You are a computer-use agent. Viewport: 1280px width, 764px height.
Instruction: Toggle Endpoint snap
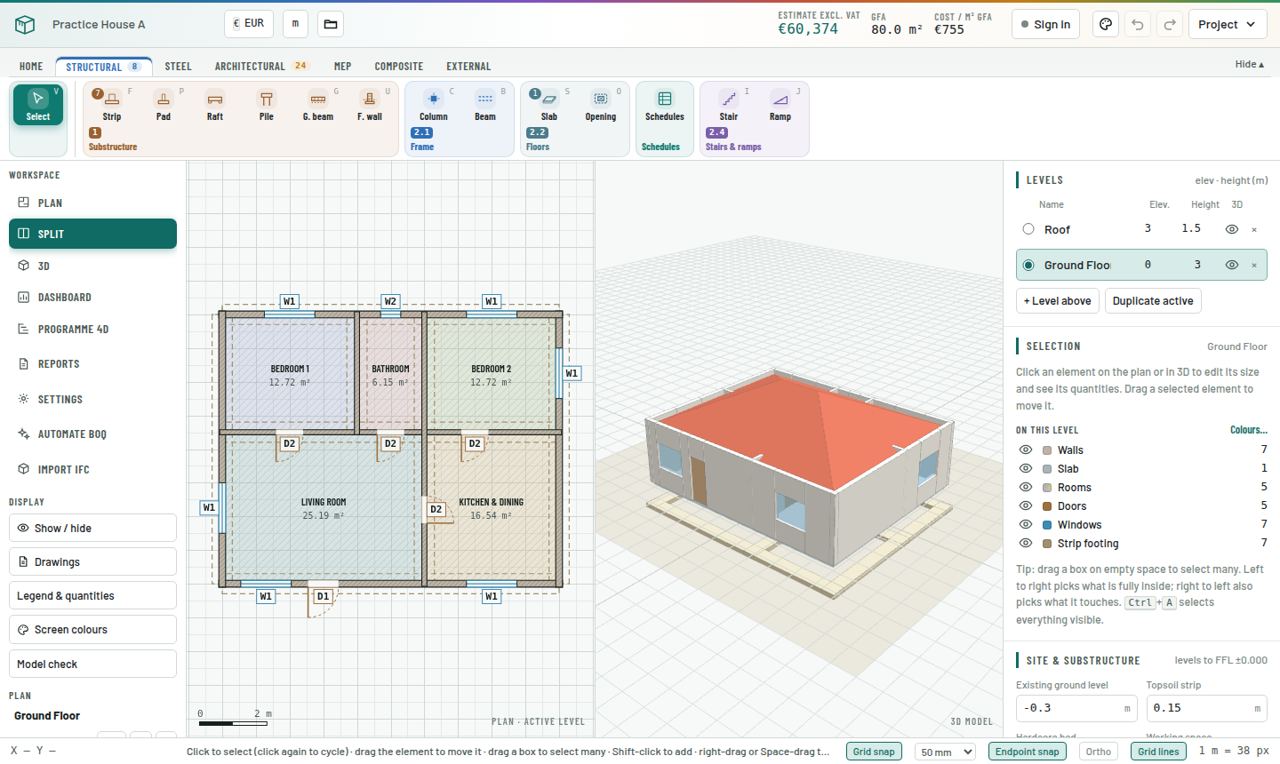click(x=1026, y=751)
